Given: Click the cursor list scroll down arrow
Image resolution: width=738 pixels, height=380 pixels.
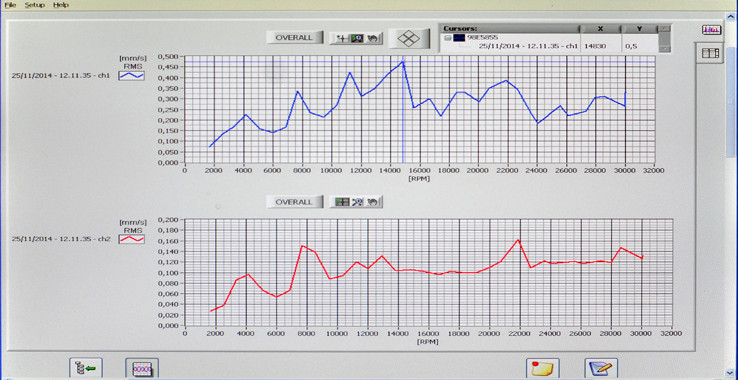Looking at the screenshot, I should pos(664,48).
